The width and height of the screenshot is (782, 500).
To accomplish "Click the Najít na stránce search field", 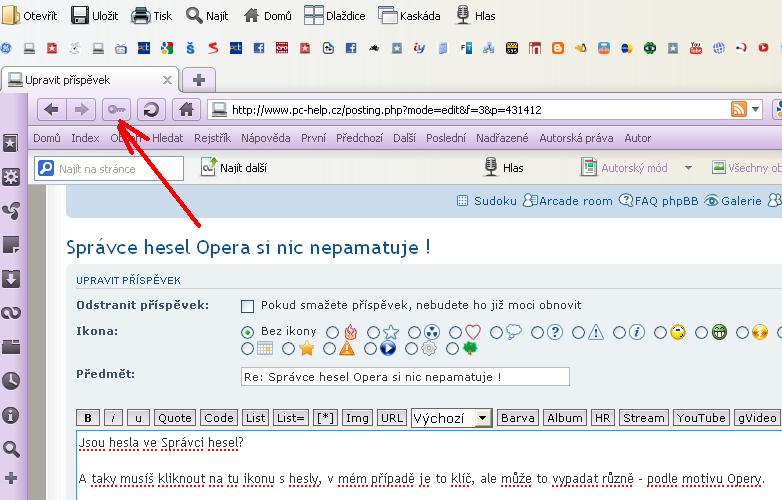I will pyautogui.click(x=109, y=168).
